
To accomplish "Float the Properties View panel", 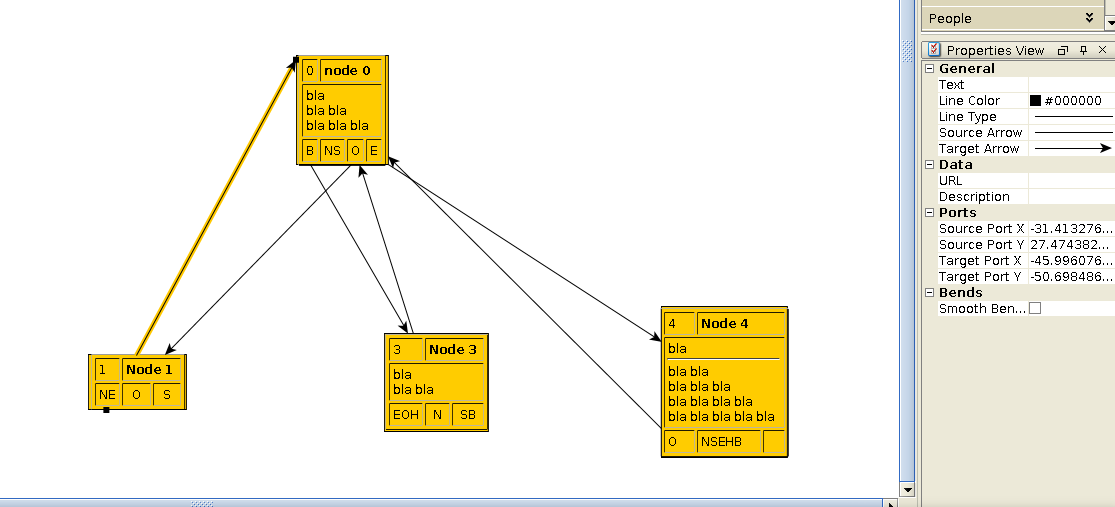I will (1063, 50).
